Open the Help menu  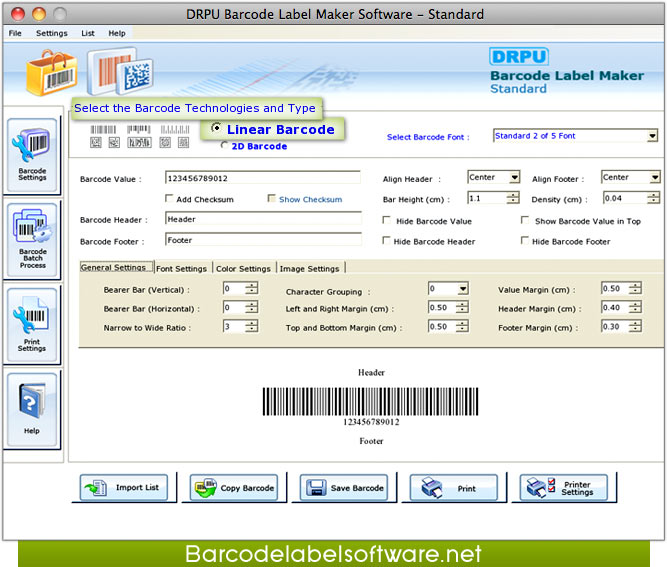coord(117,33)
